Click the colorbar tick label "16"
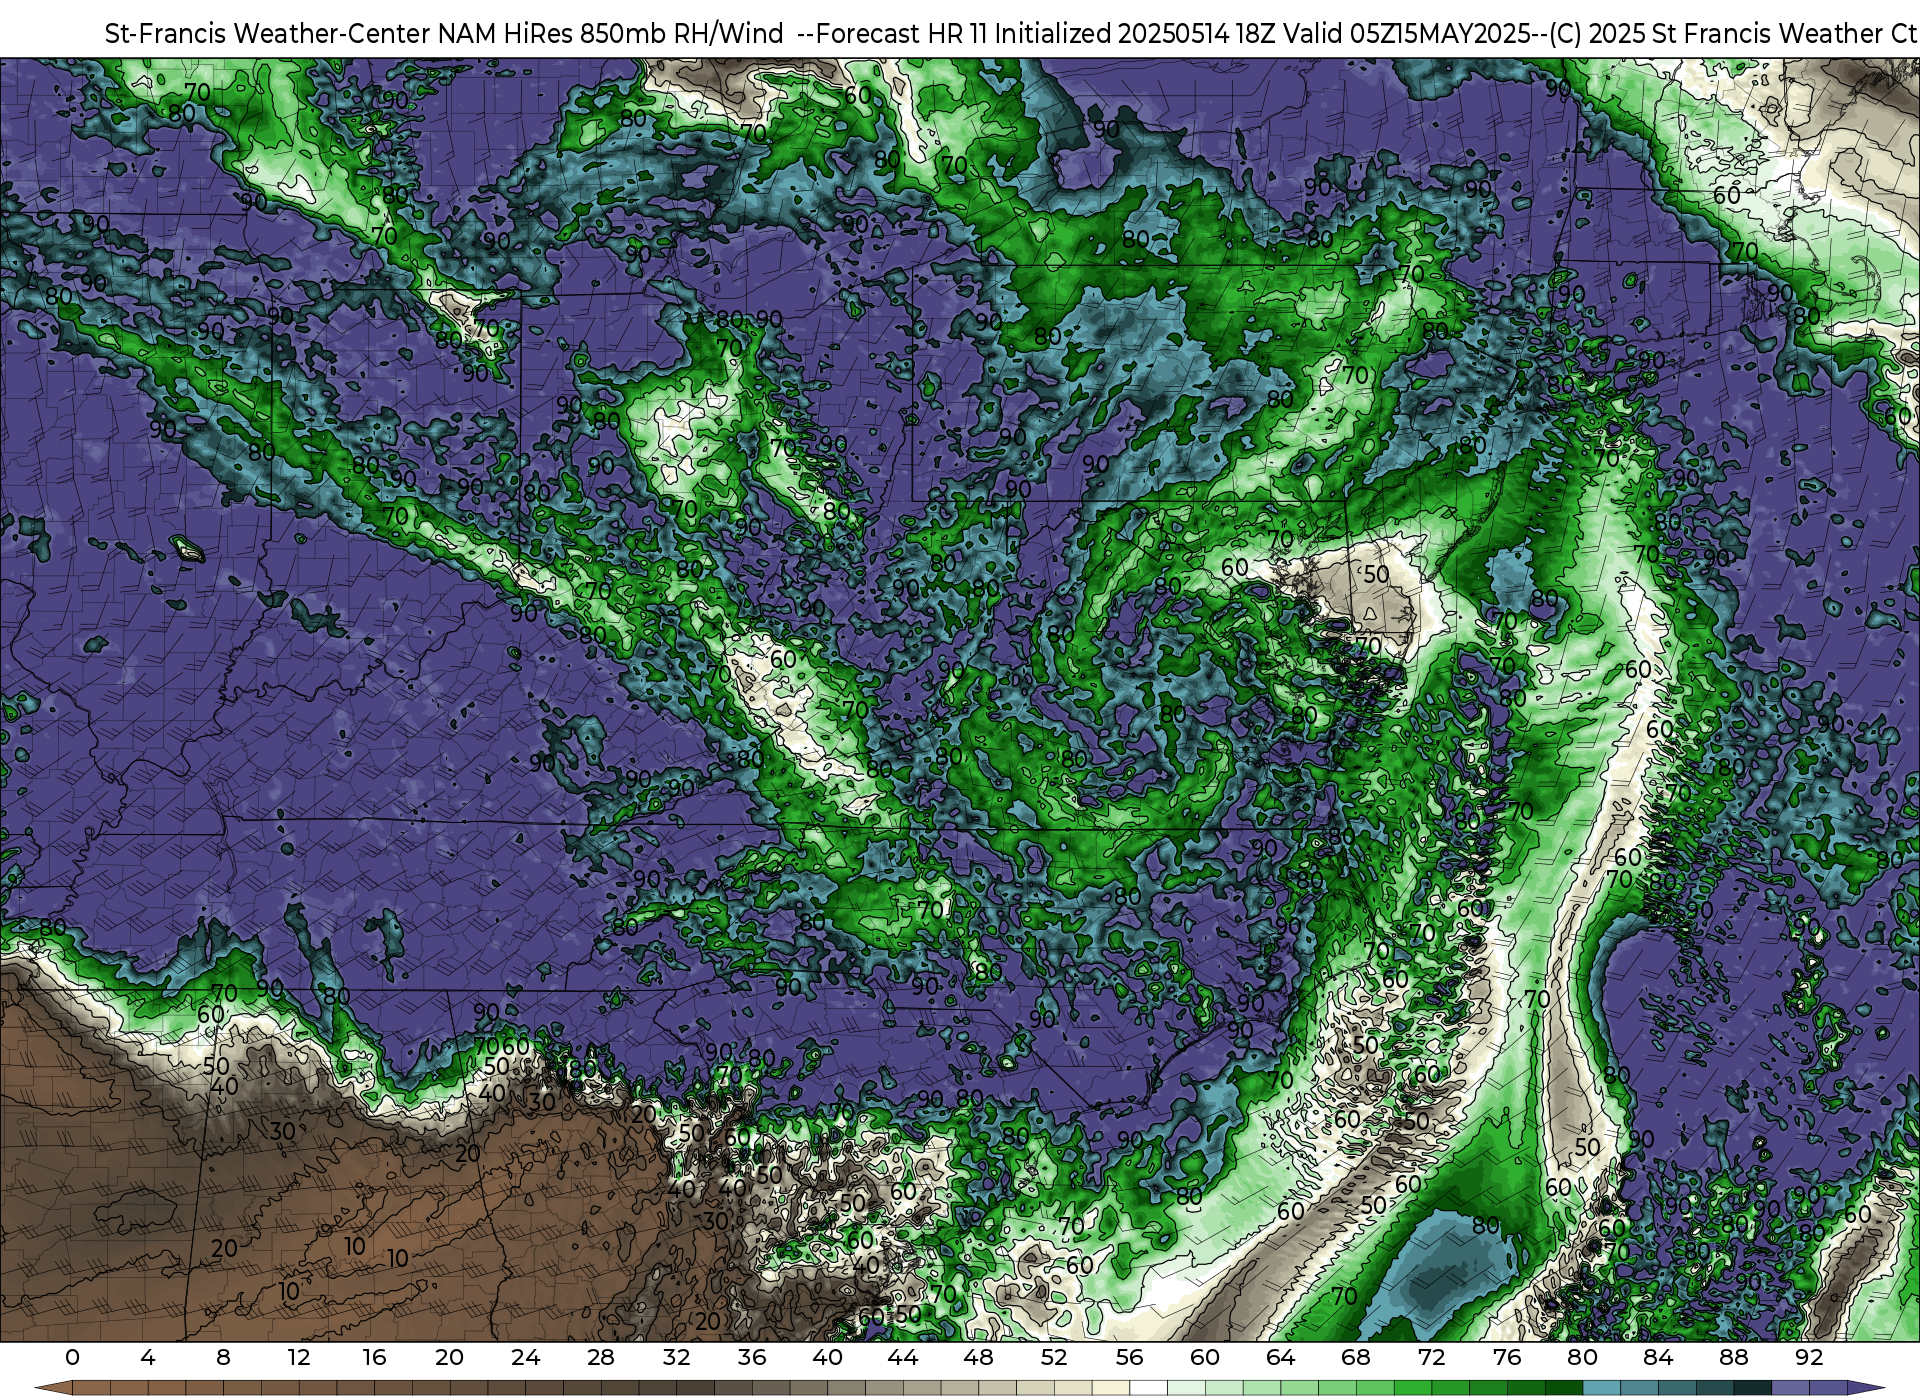The image size is (1920, 1400). (x=374, y=1357)
